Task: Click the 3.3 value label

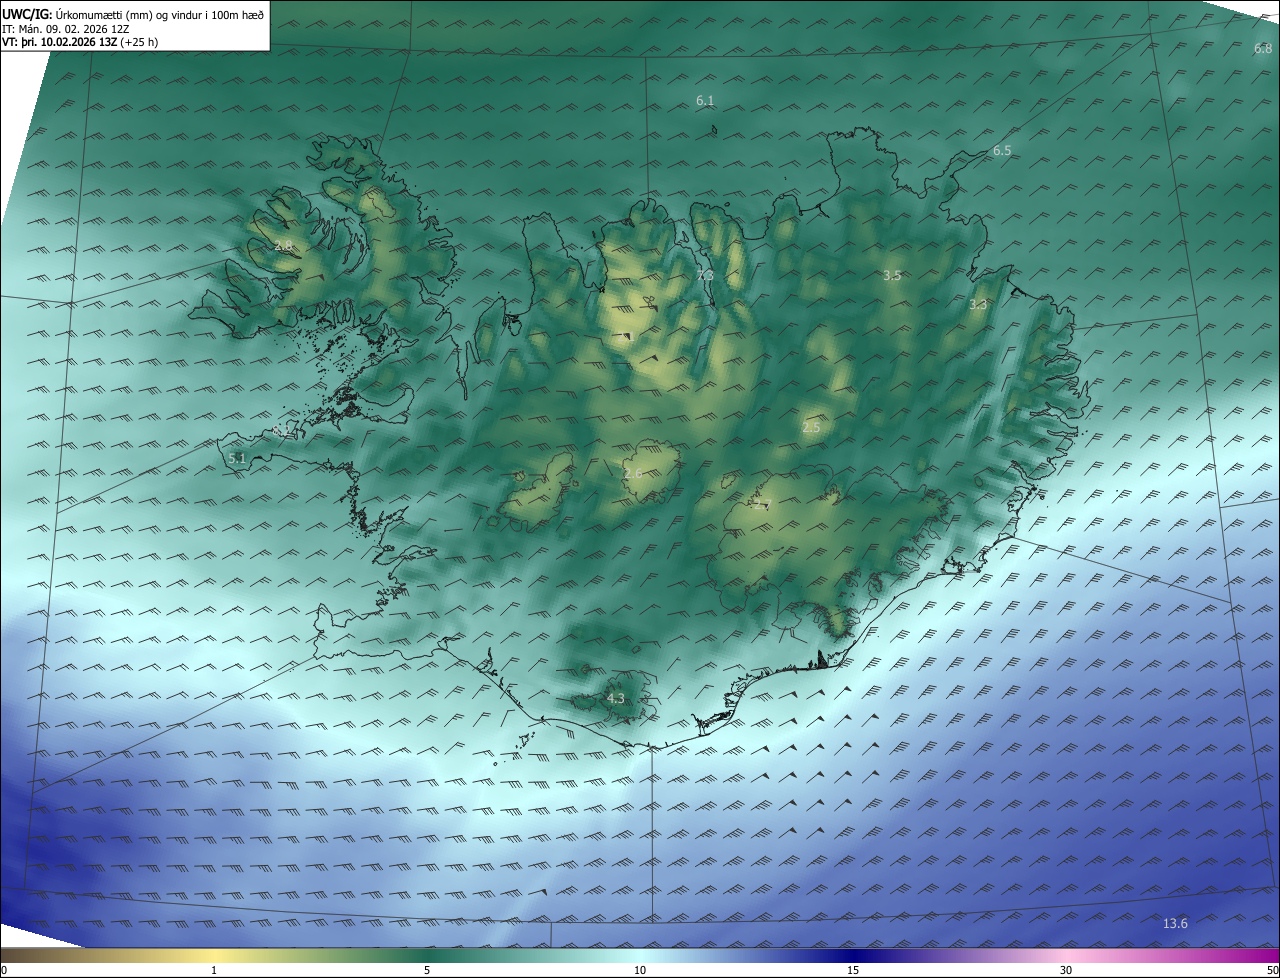Action: pos(978,305)
